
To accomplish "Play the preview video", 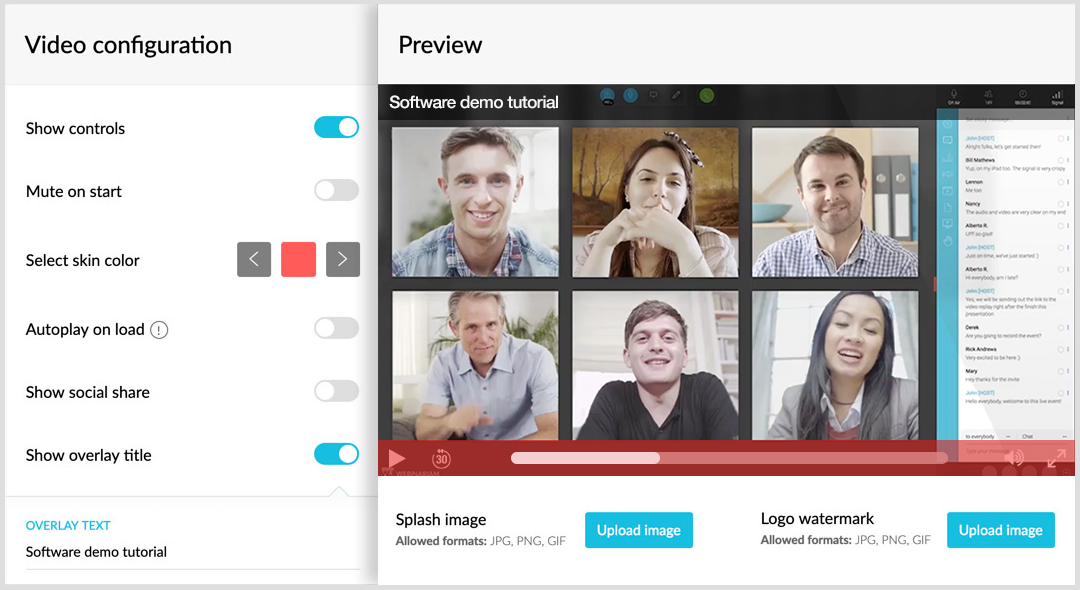I will pyautogui.click(x=397, y=458).
